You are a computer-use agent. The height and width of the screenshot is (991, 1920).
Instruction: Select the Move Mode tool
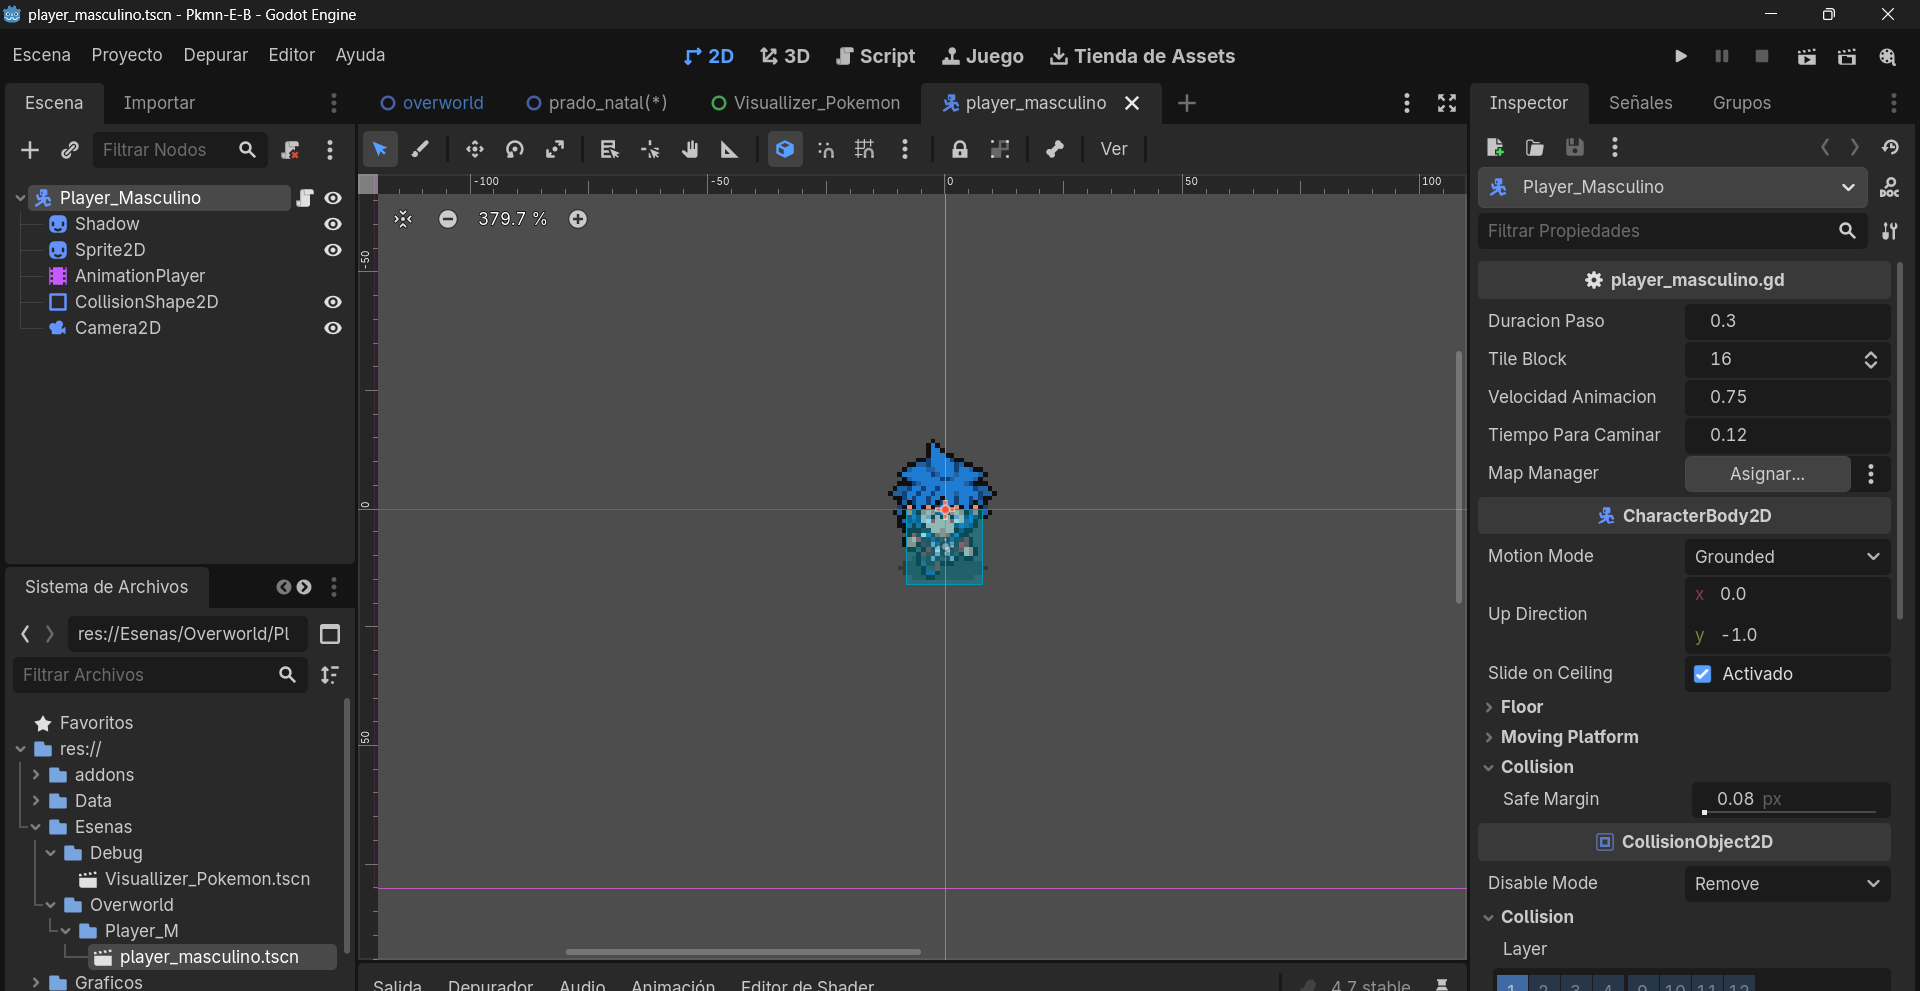coord(474,150)
